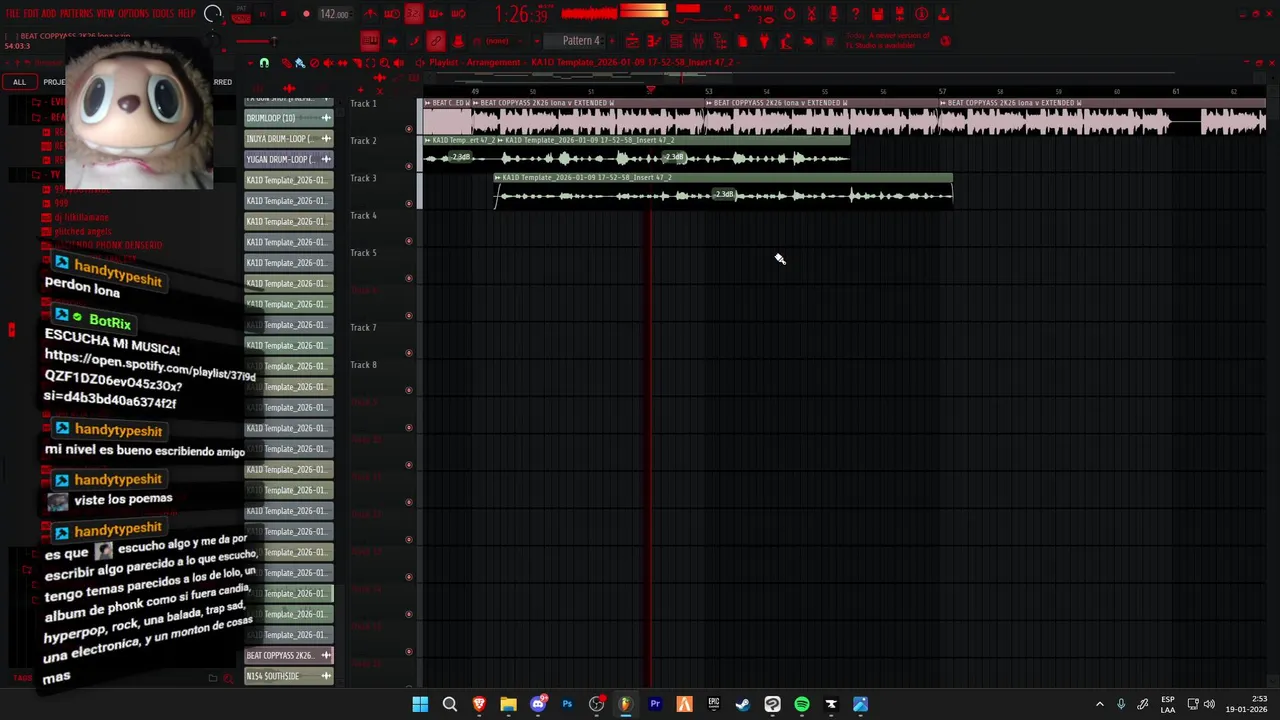Toggle overdub blend recording icon
Viewport: 1280px width, 720px height.
[x=436, y=14]
